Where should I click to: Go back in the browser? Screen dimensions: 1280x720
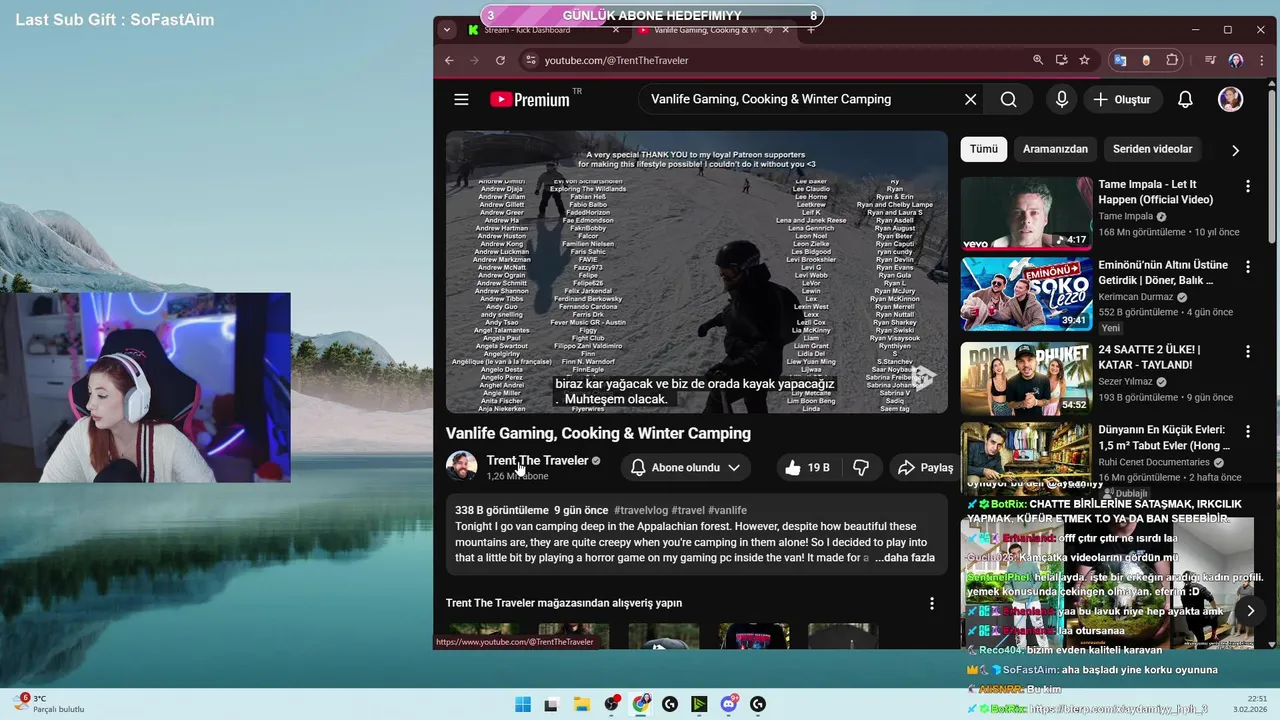click(449, 60)
